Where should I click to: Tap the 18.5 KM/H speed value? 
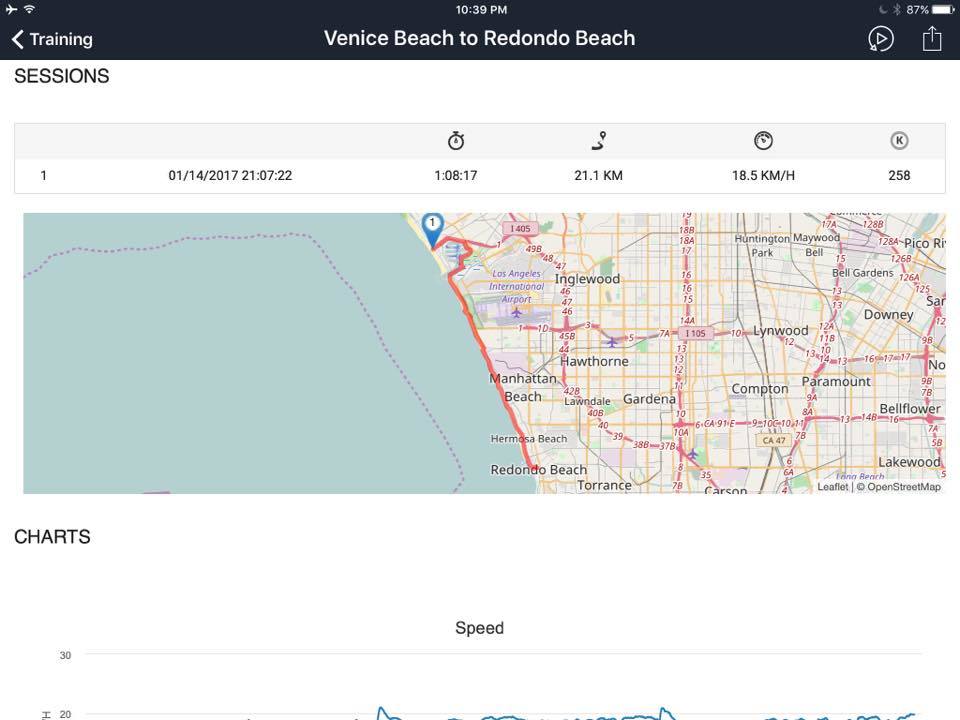pos(763,176)
